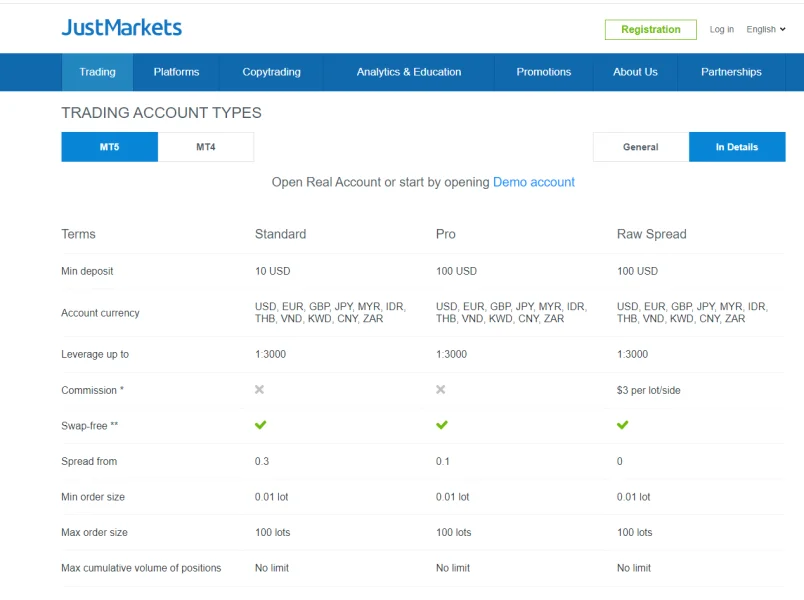Open the Copytrading menu item
Screen dimensions: 804x600
pos(271,72)
